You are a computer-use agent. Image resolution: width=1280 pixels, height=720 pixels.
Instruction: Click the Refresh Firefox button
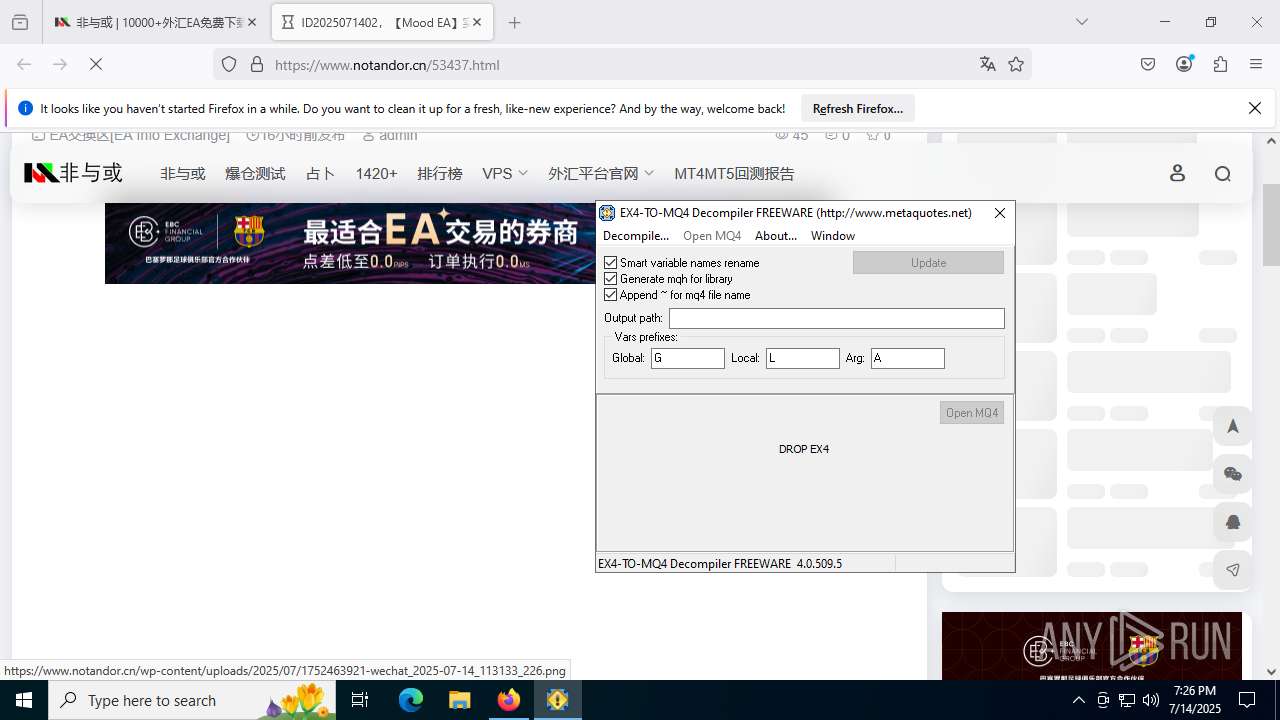point(858,108)
